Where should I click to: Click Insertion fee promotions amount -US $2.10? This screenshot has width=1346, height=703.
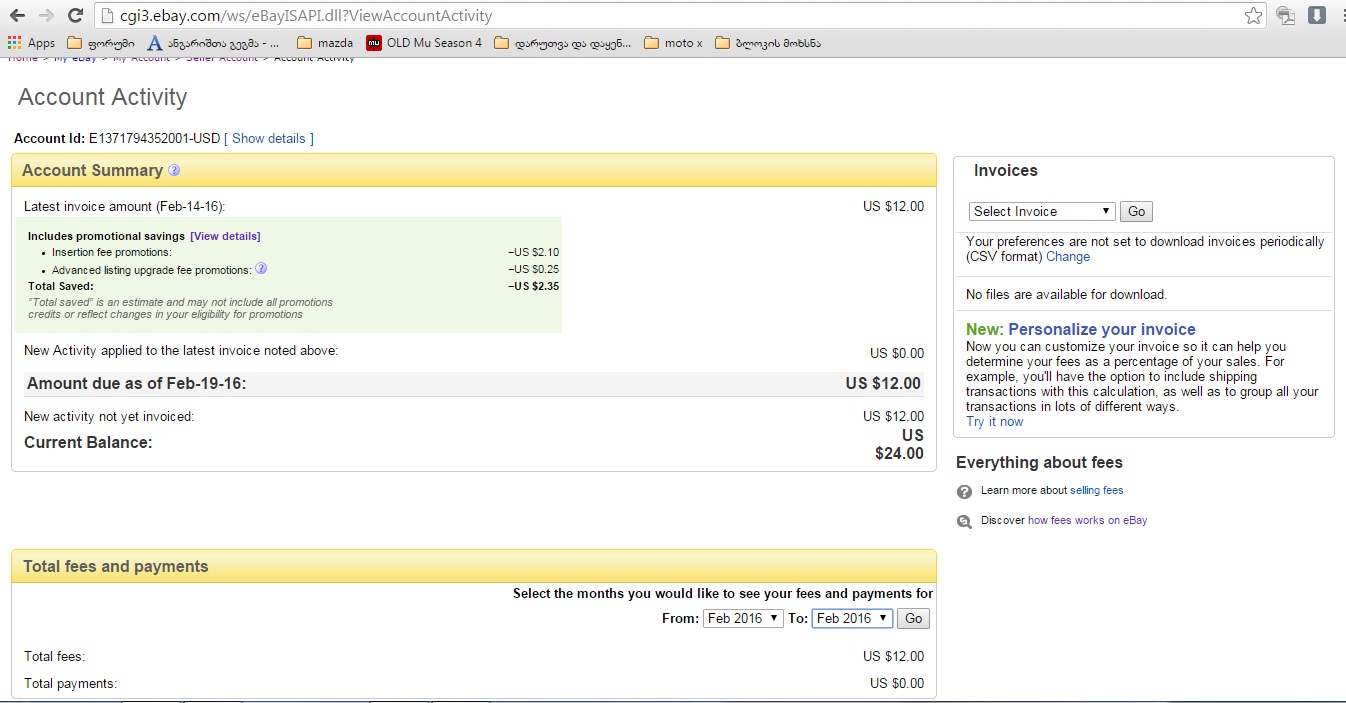pyautogui.click(x=533, y=252)
